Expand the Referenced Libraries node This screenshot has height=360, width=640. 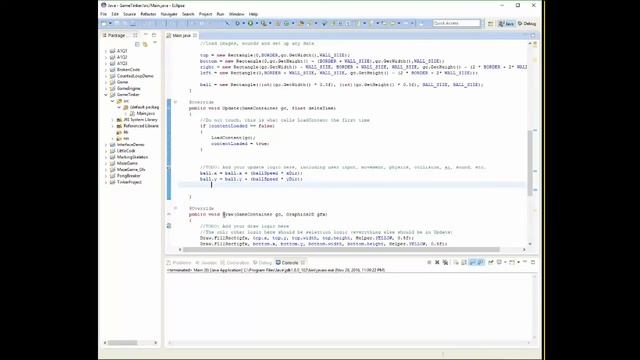tap(113, 126)
